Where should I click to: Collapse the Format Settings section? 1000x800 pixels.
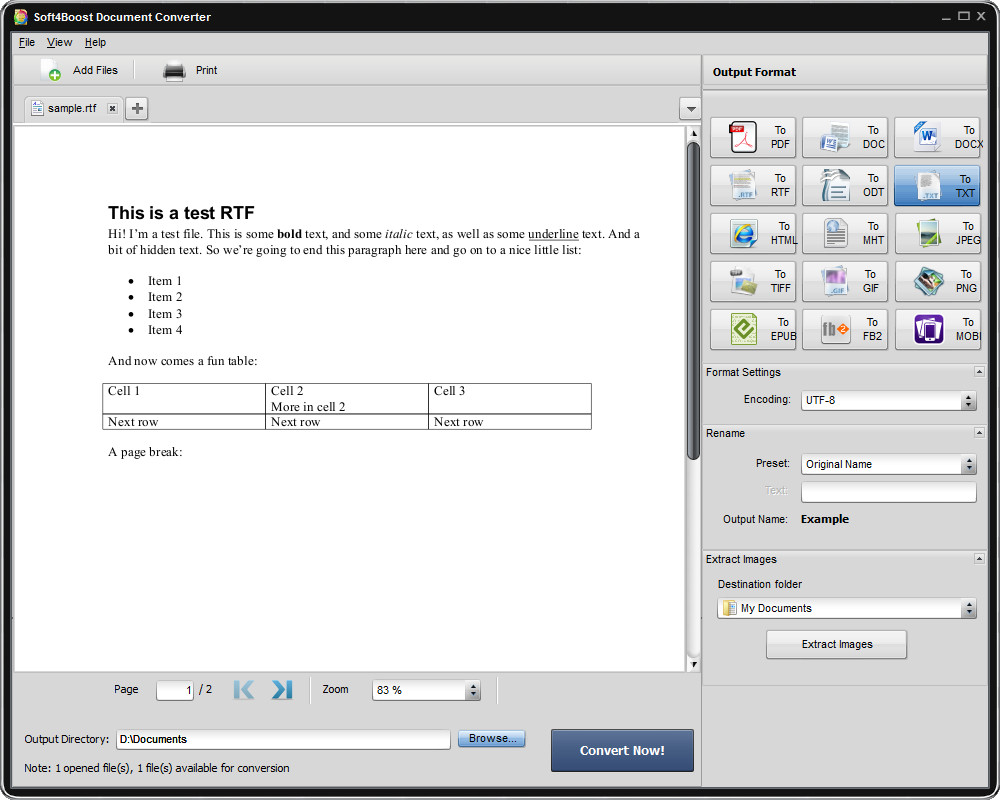pos(977,371)
